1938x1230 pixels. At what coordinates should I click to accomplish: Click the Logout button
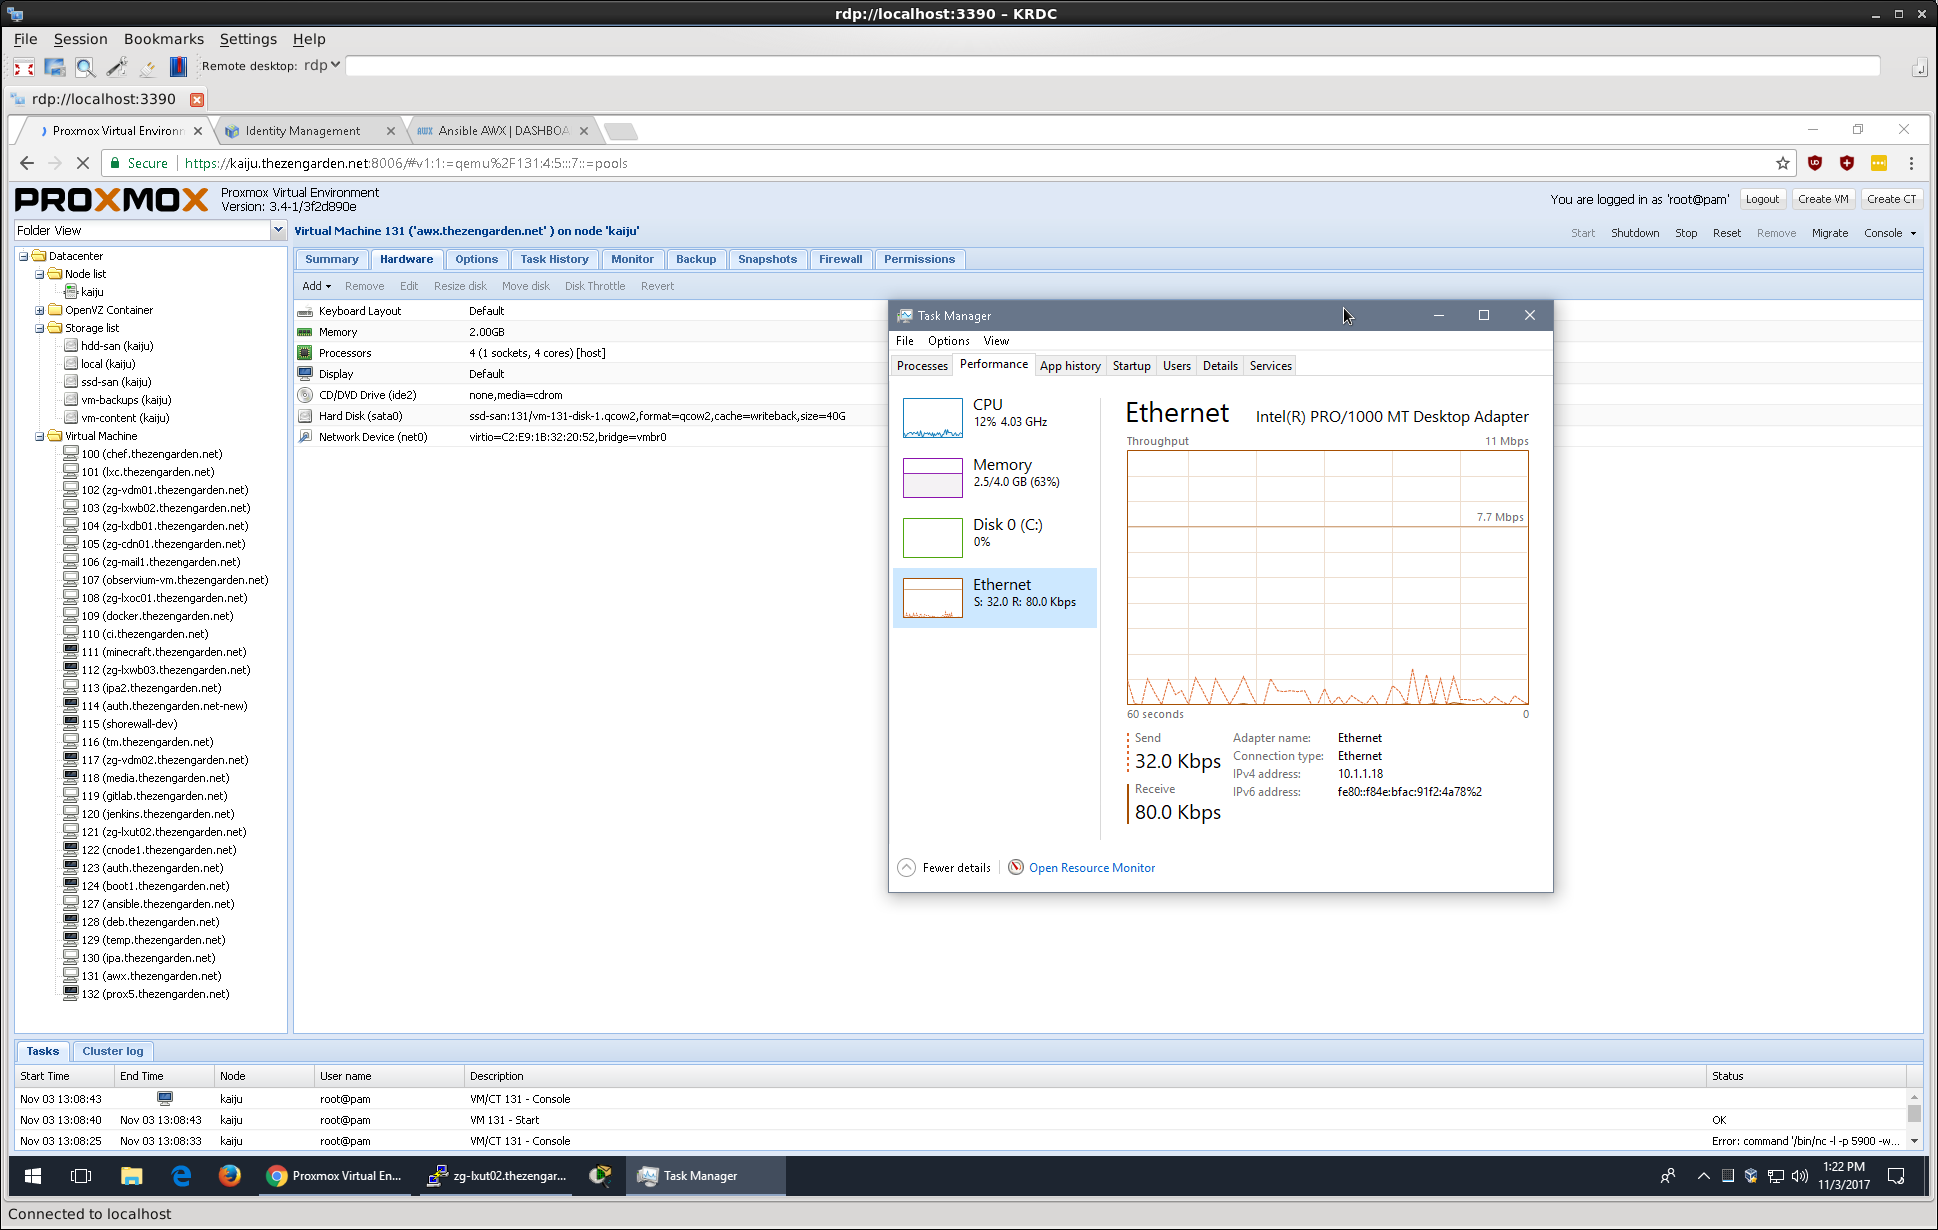(x=1762, y=199)
